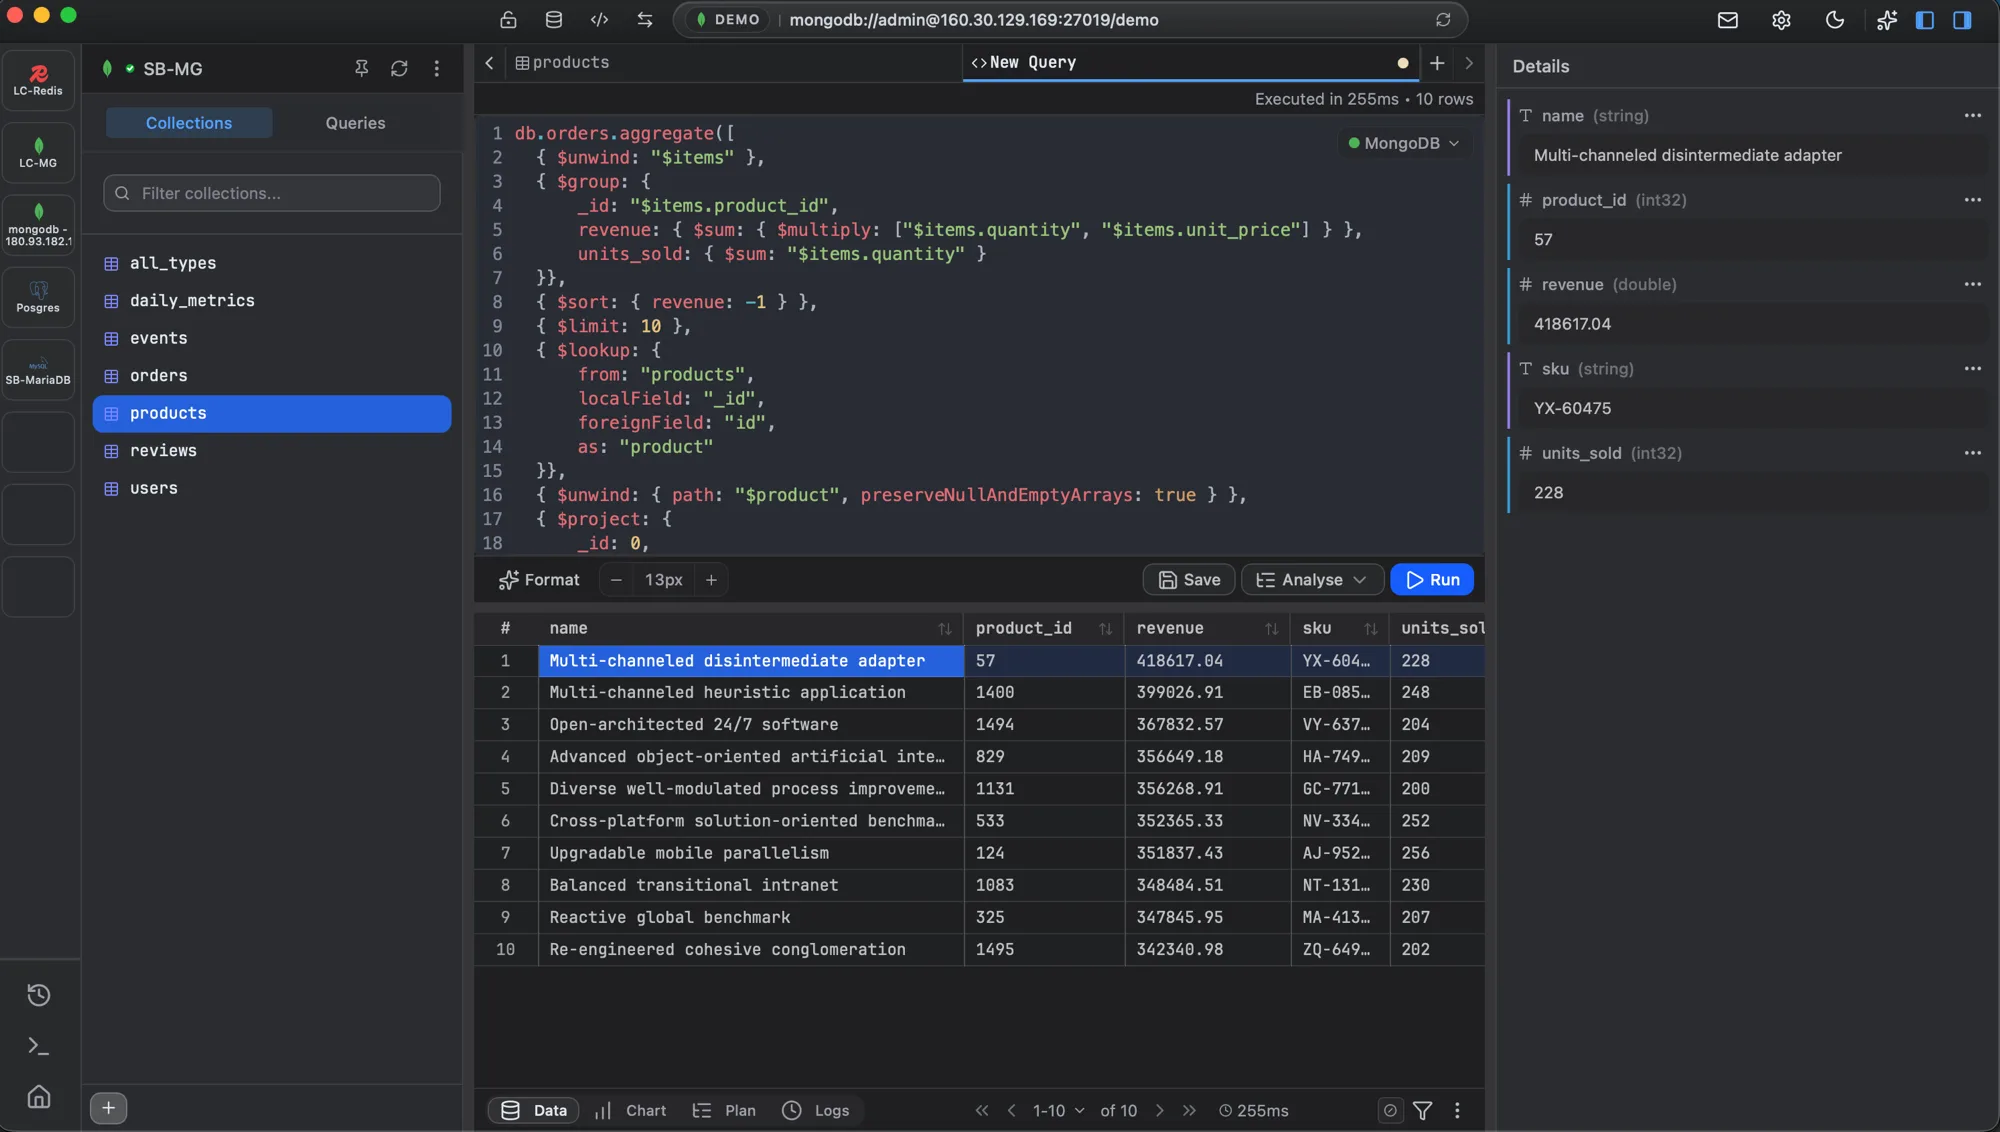This screenshot has width=2000, height=1132.
Task: Save the current query
Action: tap(1189, 579)
